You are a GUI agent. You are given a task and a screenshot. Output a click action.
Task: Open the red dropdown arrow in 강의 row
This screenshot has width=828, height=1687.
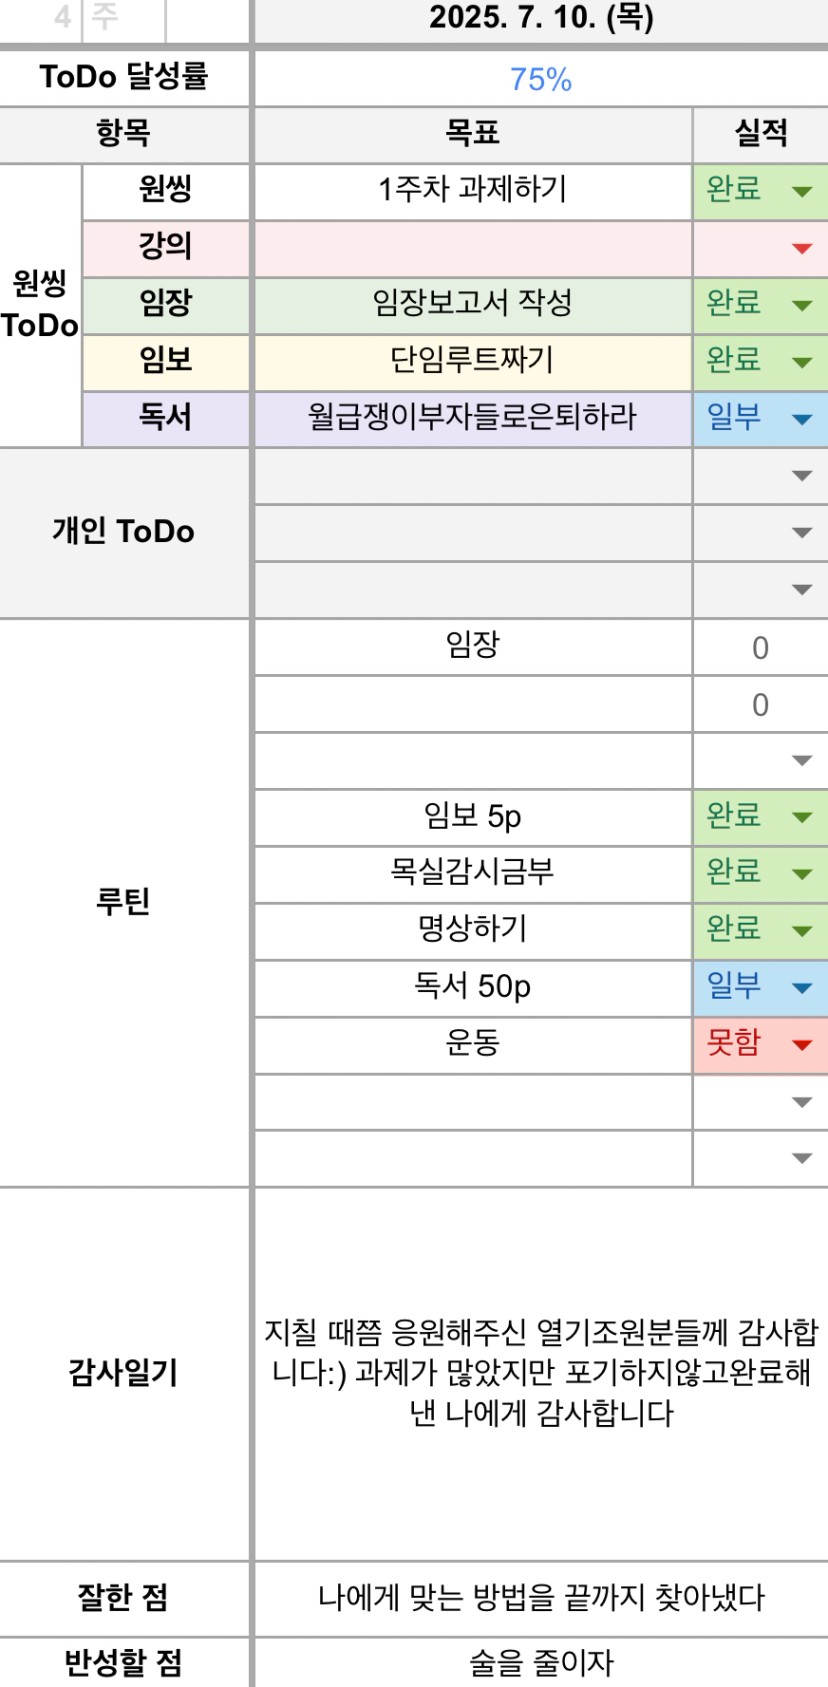(x=802, y=248)
